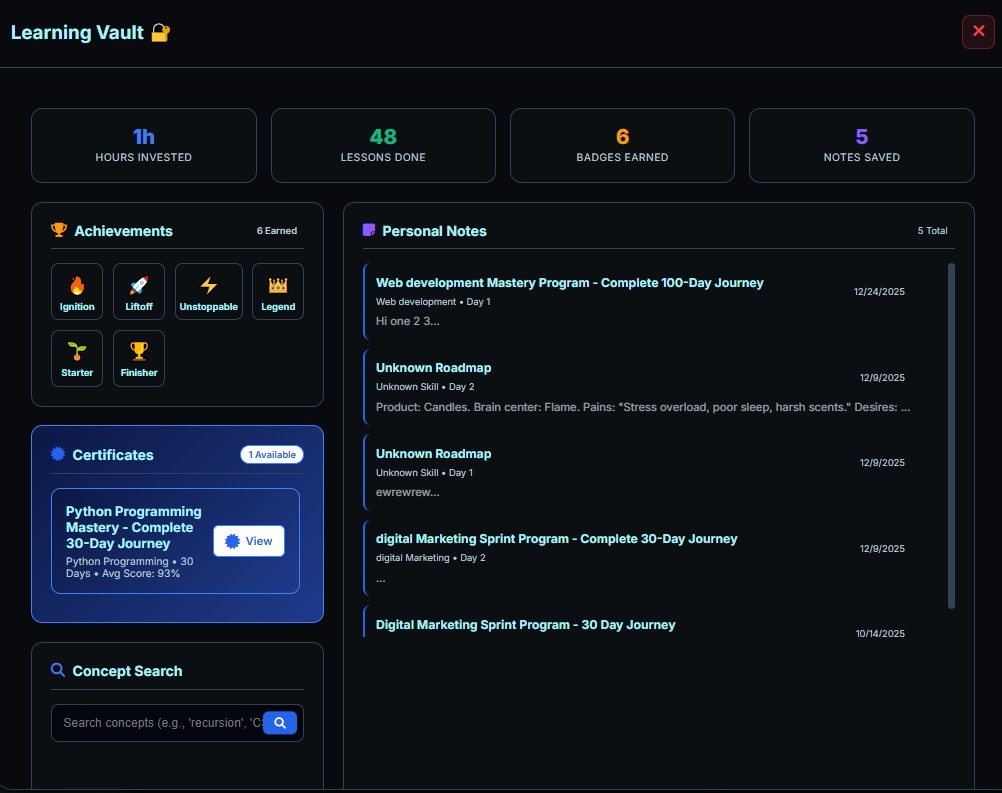This screenshot has width=1002, height=793.
Task: Select the Starter seedling badge icon
Action: pos(76,350)
